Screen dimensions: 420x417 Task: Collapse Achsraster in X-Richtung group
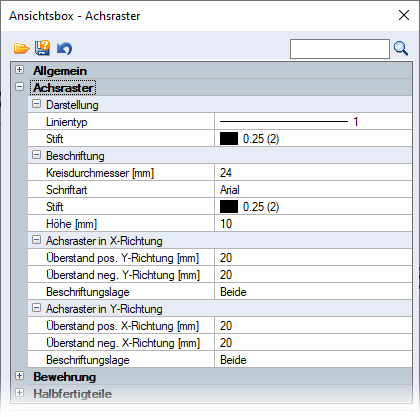(36, 240)
